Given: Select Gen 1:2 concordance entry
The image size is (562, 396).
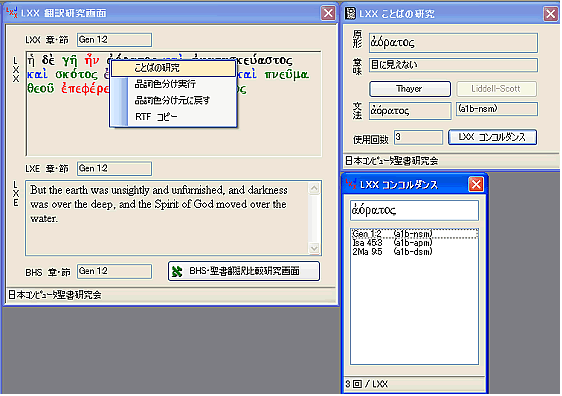Looking at the screenshot, I should click(x=414, y=234).
